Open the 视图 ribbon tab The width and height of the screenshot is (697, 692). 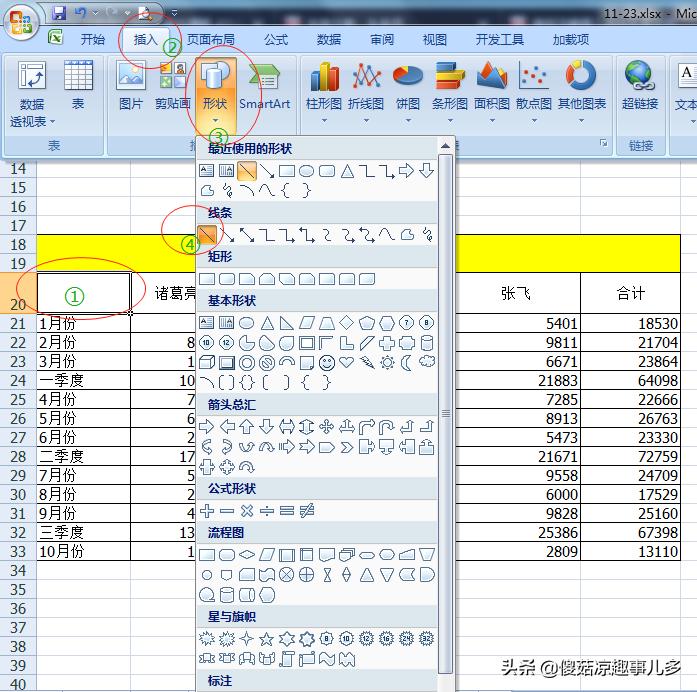pos(434,40)
